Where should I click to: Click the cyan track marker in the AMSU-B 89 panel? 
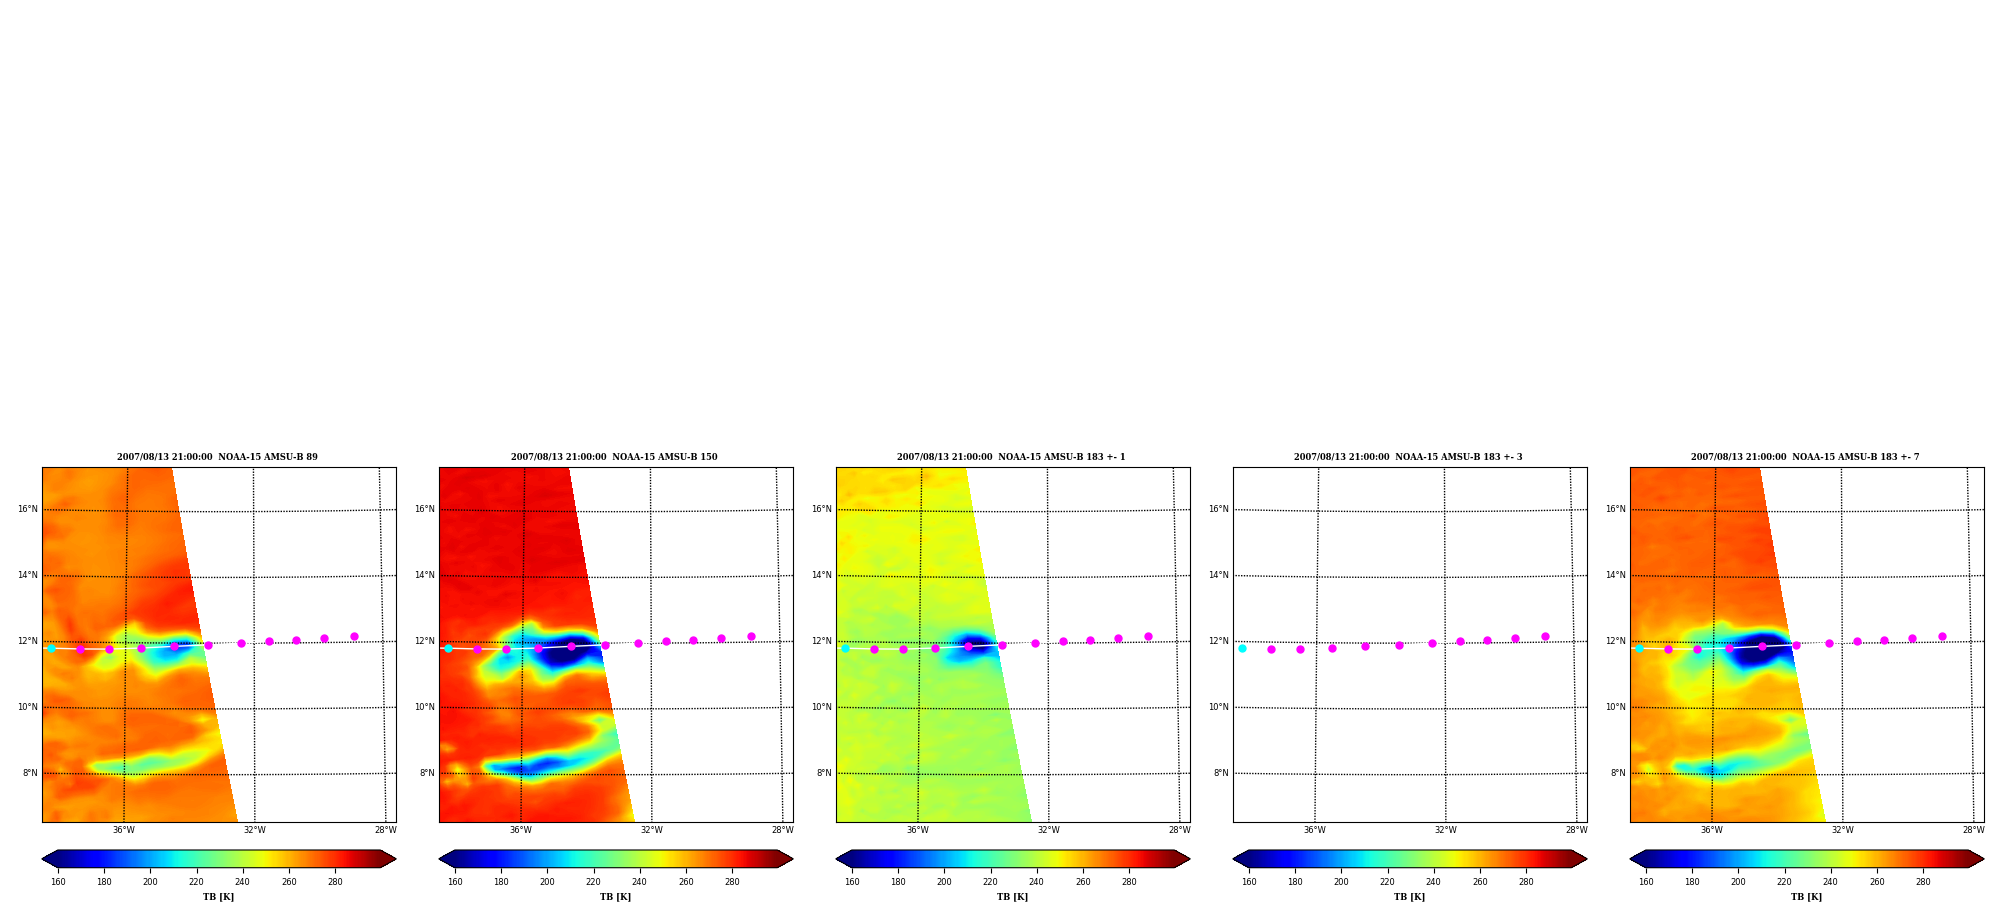[51, 648]
